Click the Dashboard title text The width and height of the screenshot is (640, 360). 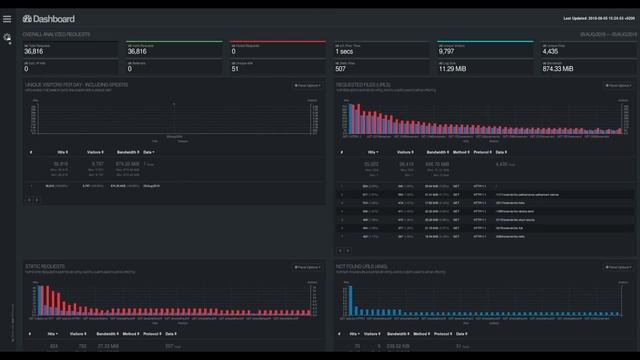point(54,19)
